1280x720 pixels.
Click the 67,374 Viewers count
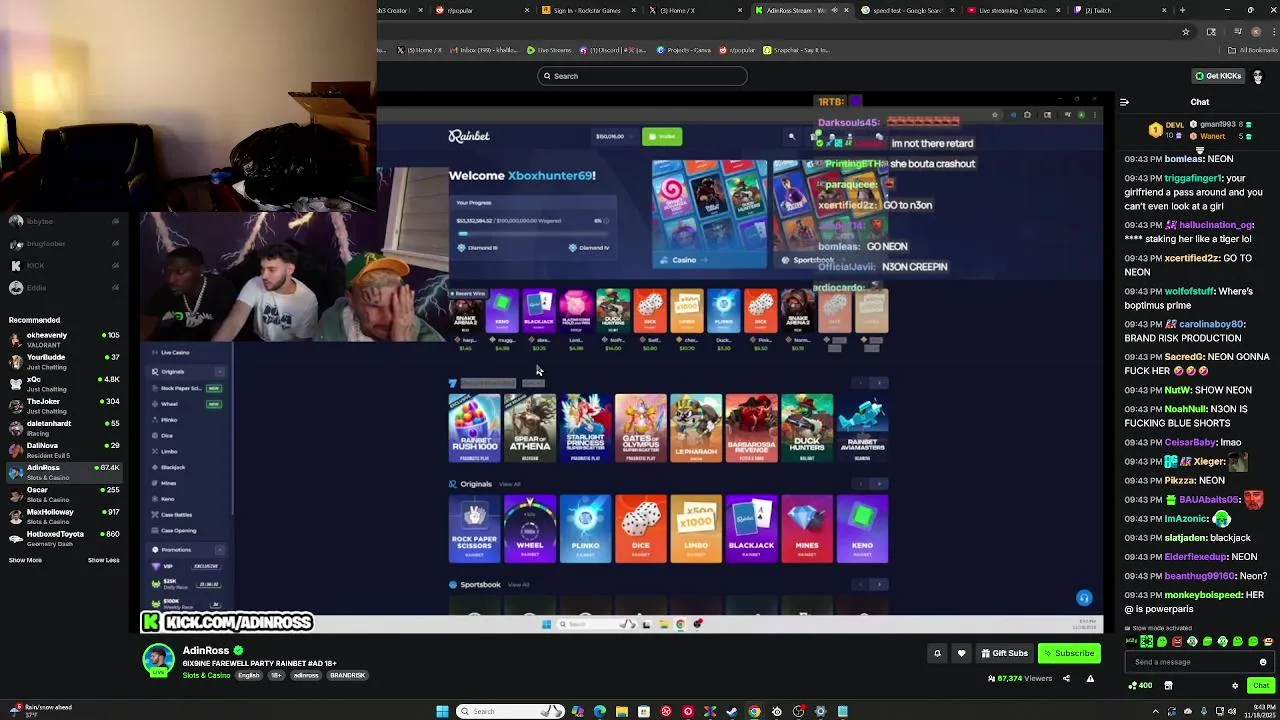1020,678
